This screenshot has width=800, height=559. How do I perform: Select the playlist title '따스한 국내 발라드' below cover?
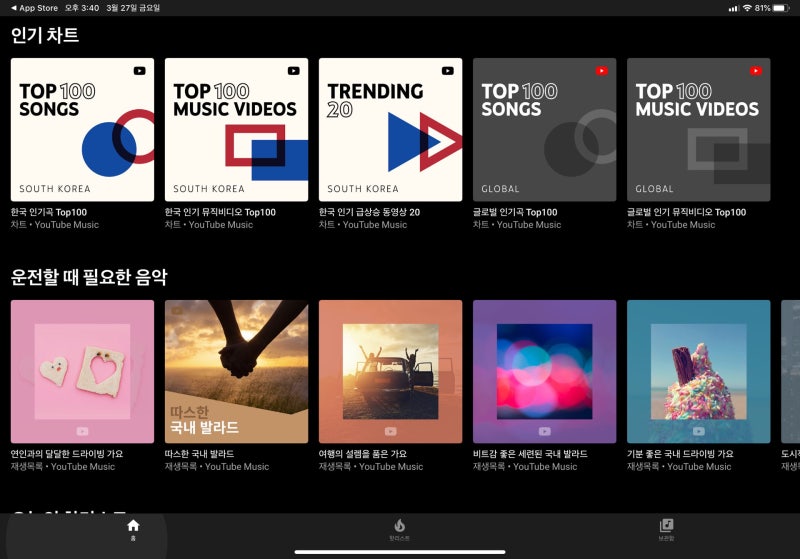point(199,454)
